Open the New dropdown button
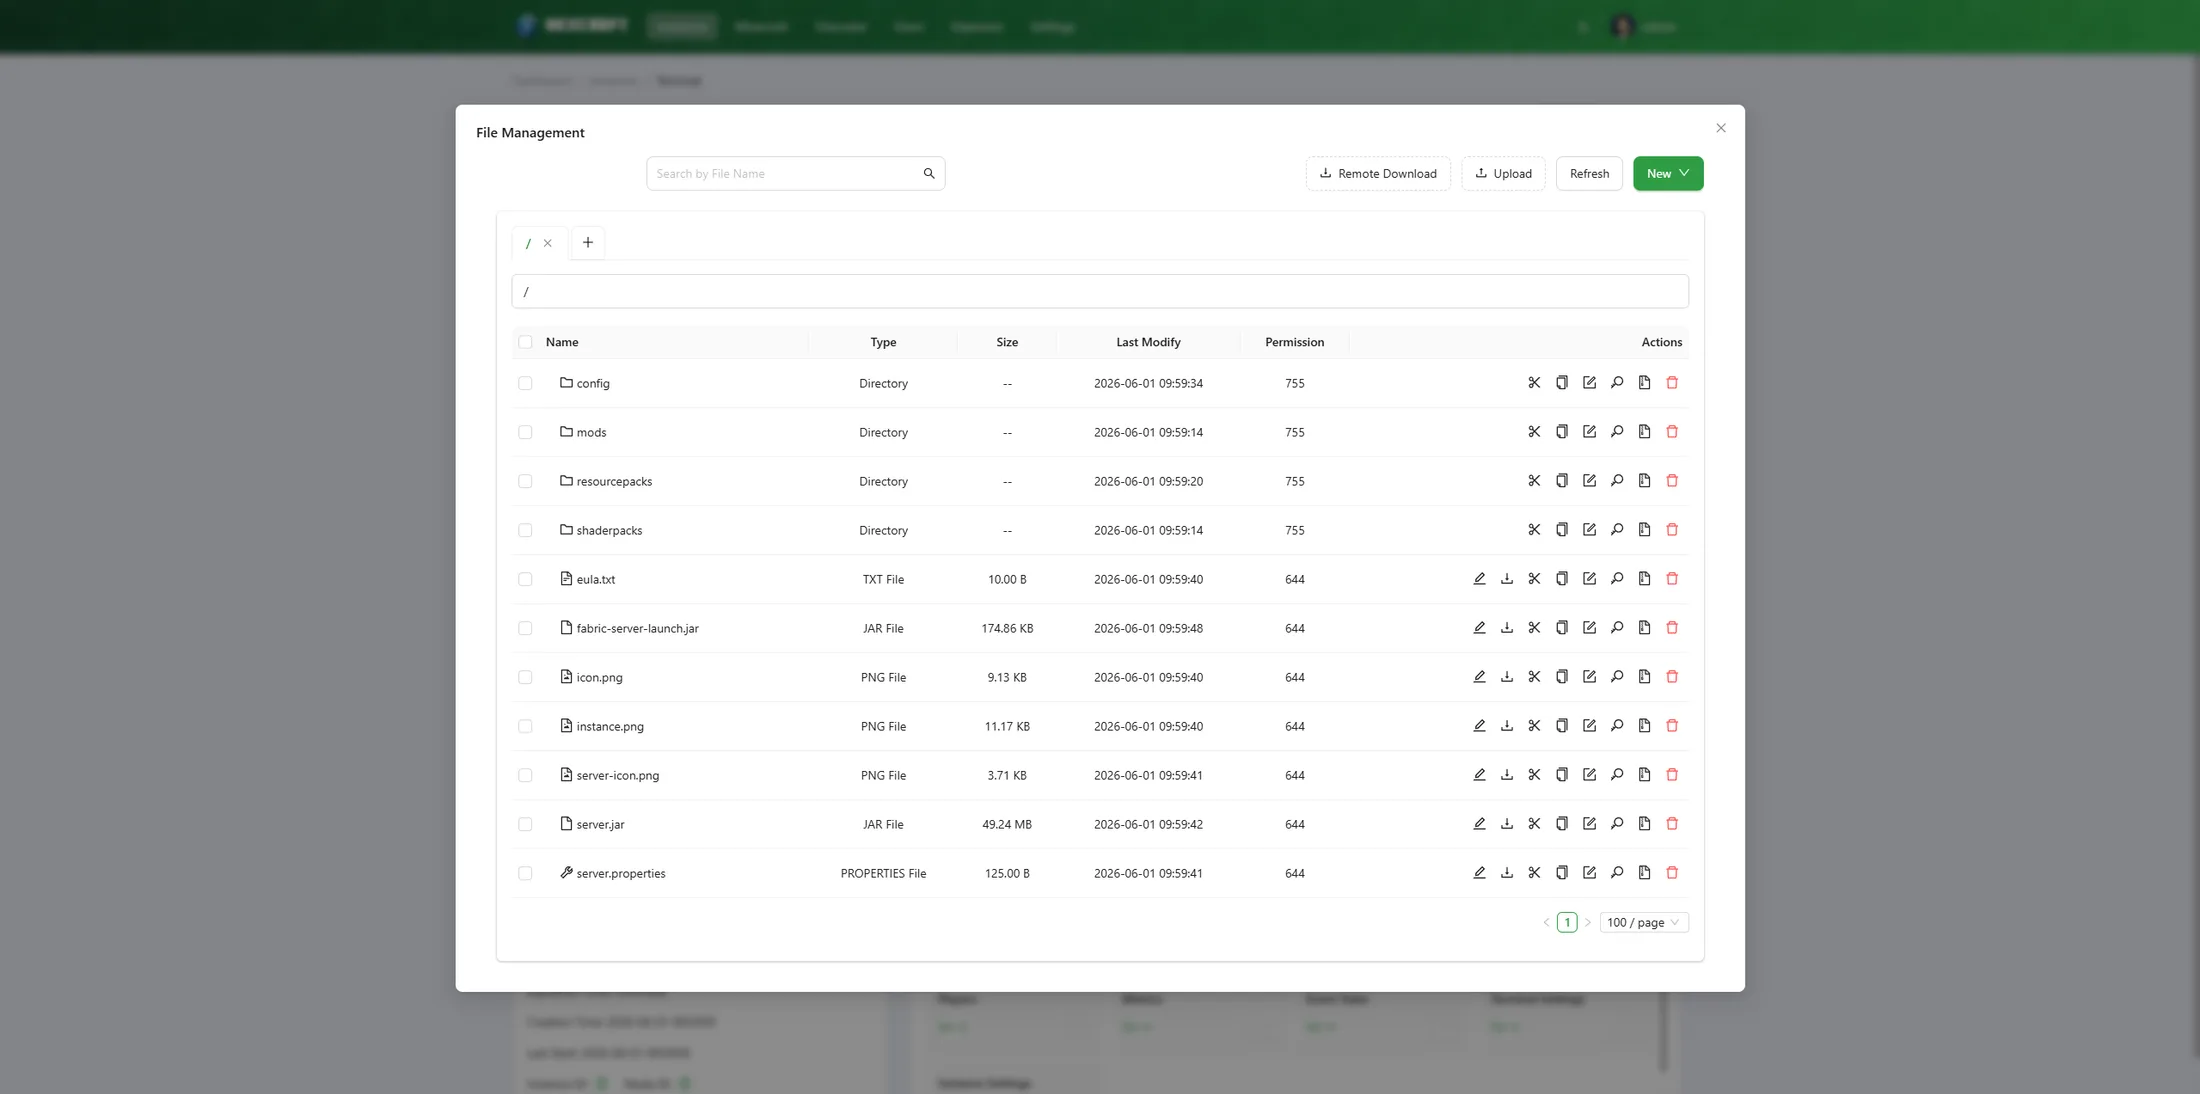 1668,174
